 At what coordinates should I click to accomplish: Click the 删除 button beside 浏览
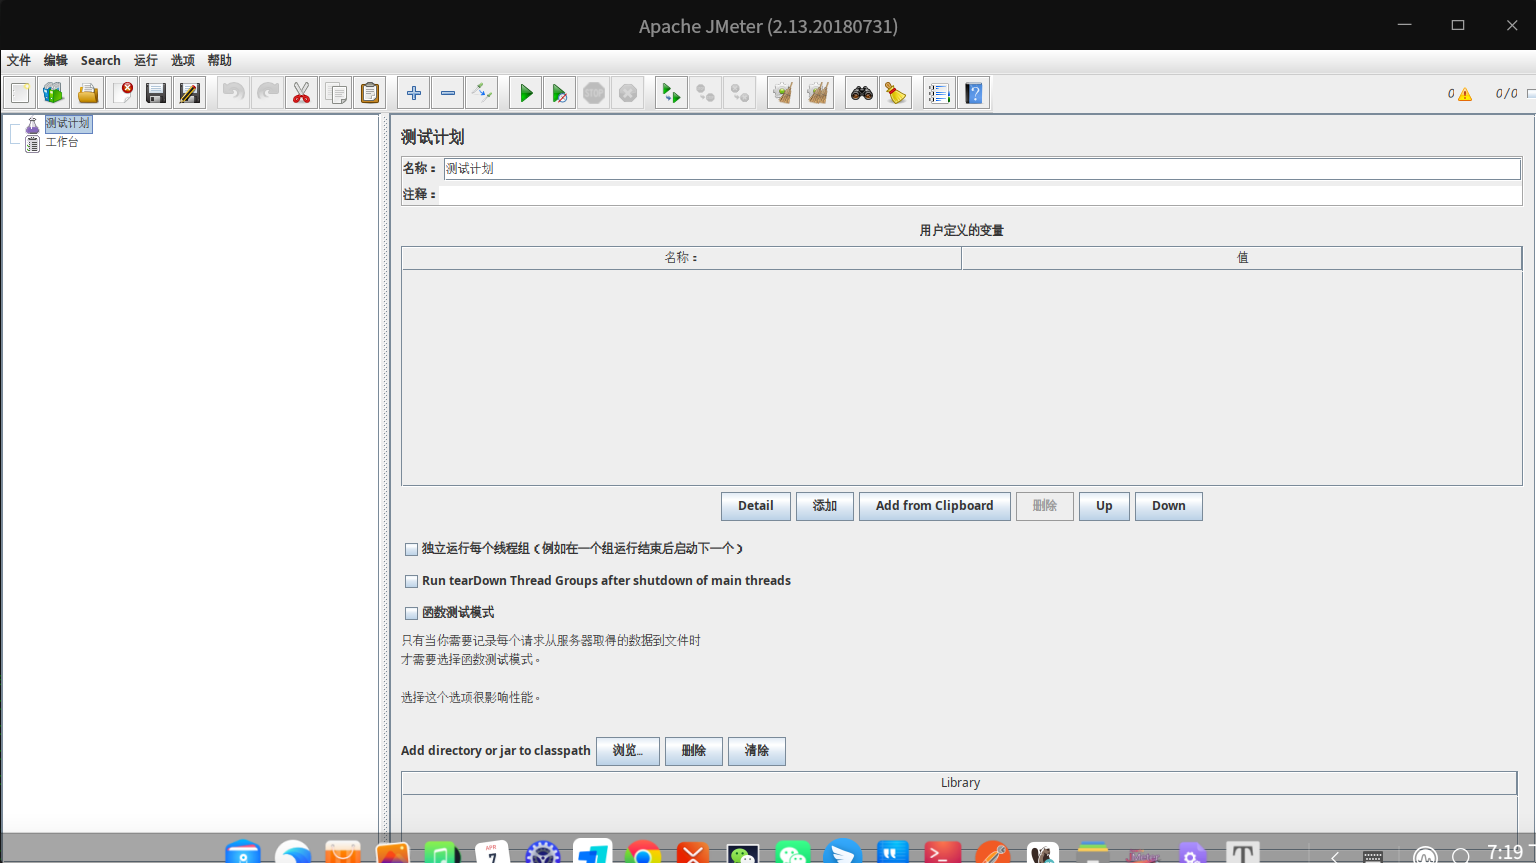tap(694, 751)
